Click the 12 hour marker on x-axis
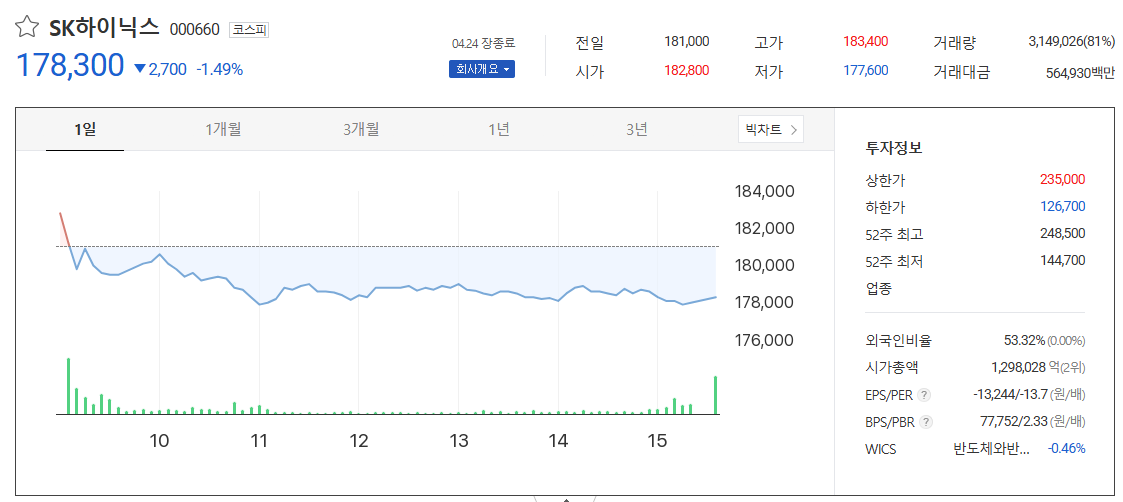 (359, 441)
